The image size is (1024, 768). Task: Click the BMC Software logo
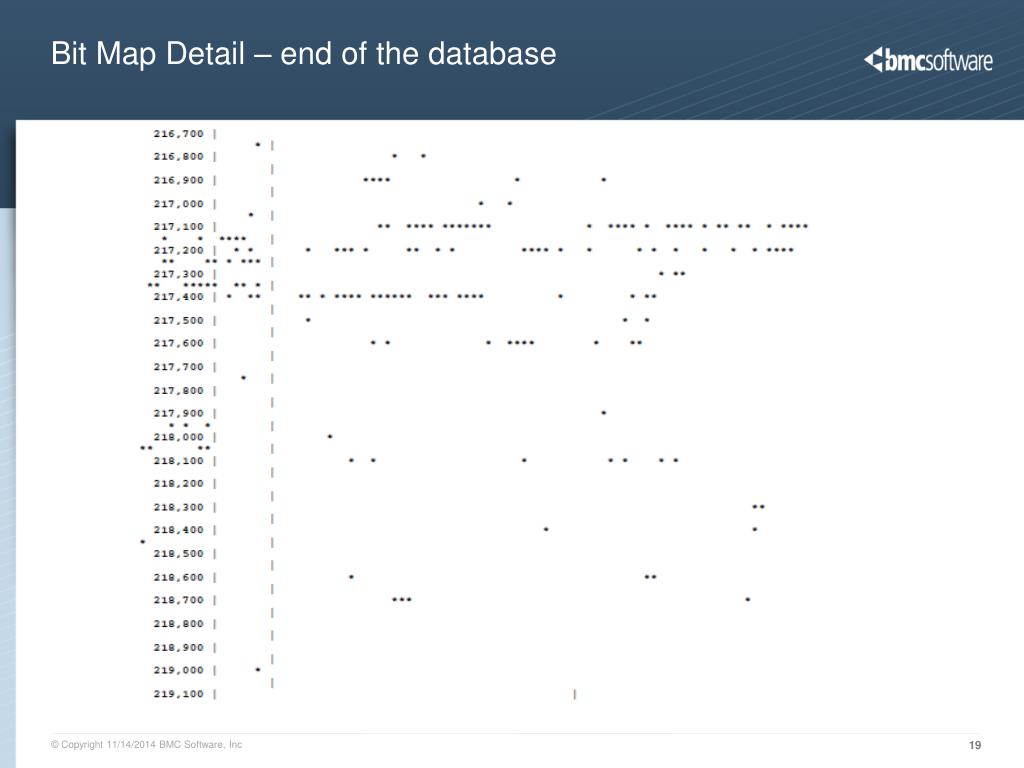pyautogui.click(x=928, y=61)
